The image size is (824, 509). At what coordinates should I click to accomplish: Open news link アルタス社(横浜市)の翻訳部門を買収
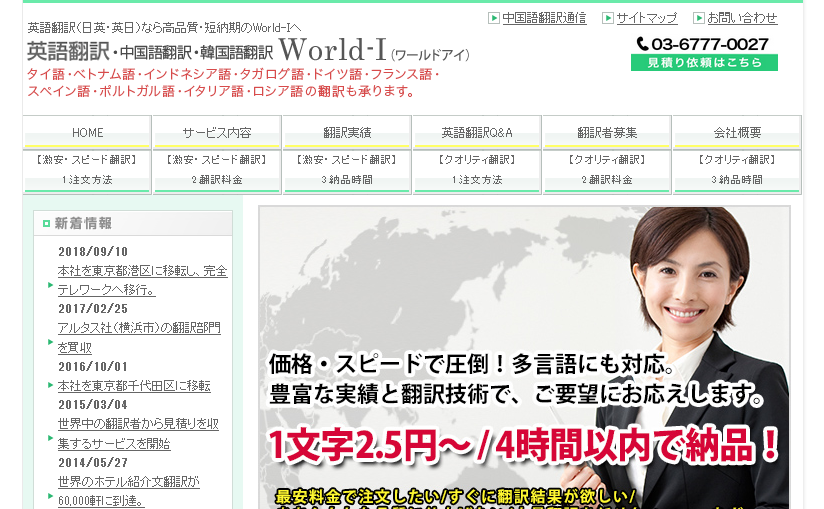click(139, 338)
